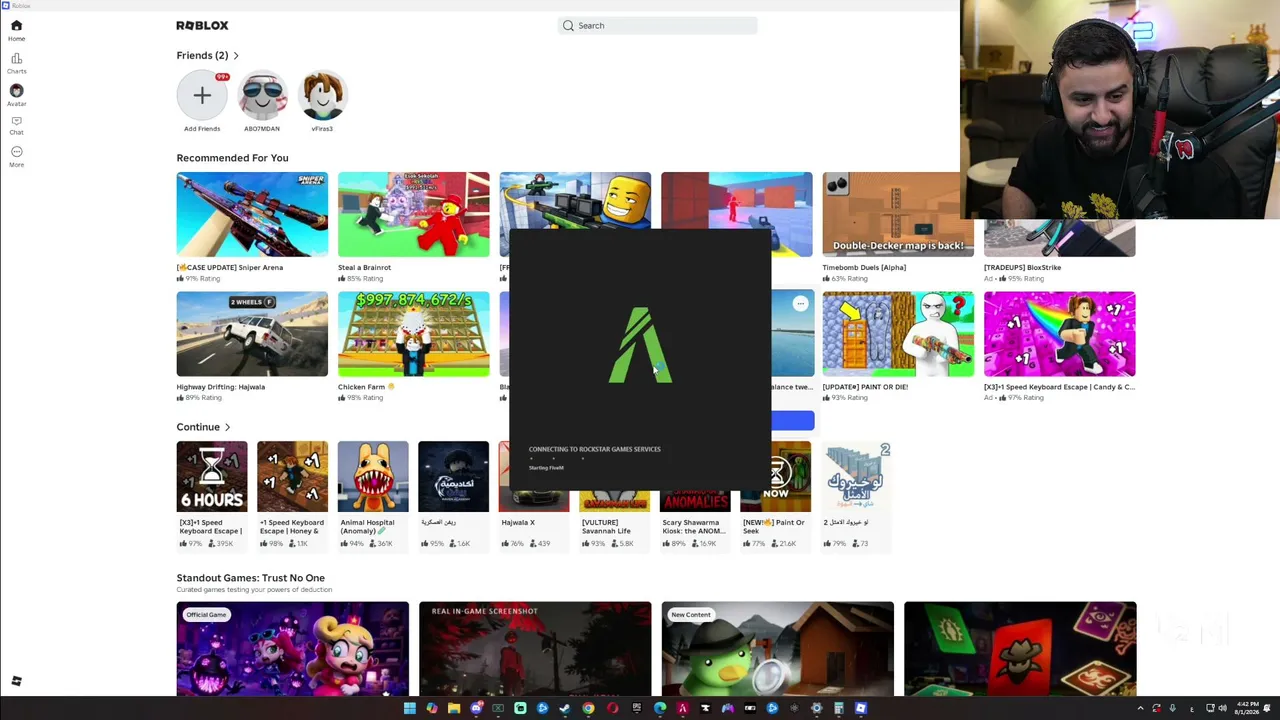Open Opera browser from the taskbar

click(x=612, y=708)
